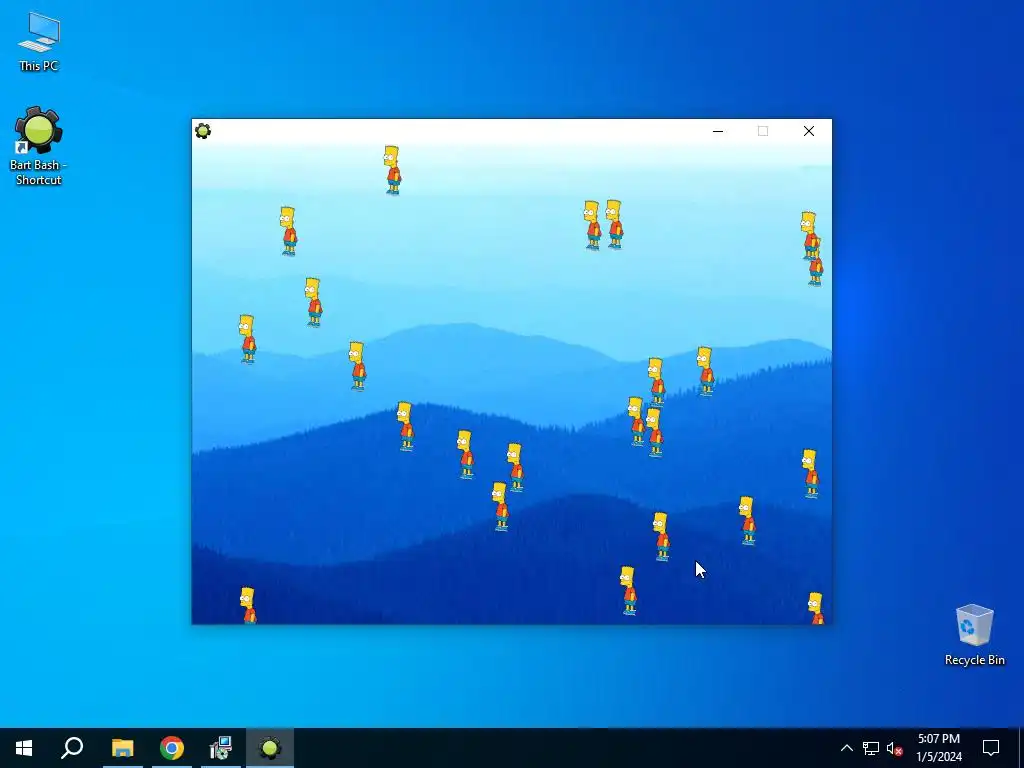Image resolution: width=1024 pixels, height=768 pixels.
Task: Open the clock showing 5:07 PM
Action: (938, 748)
